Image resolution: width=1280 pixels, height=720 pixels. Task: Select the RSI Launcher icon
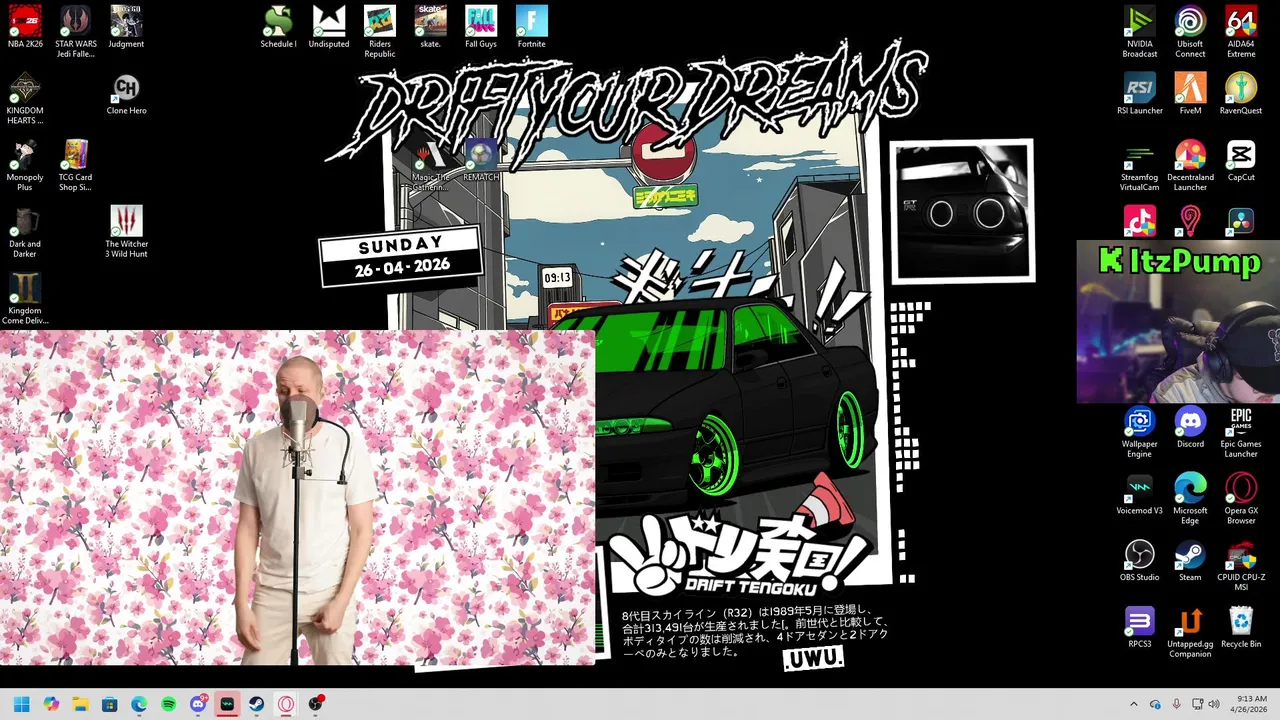coord(1139,94)
